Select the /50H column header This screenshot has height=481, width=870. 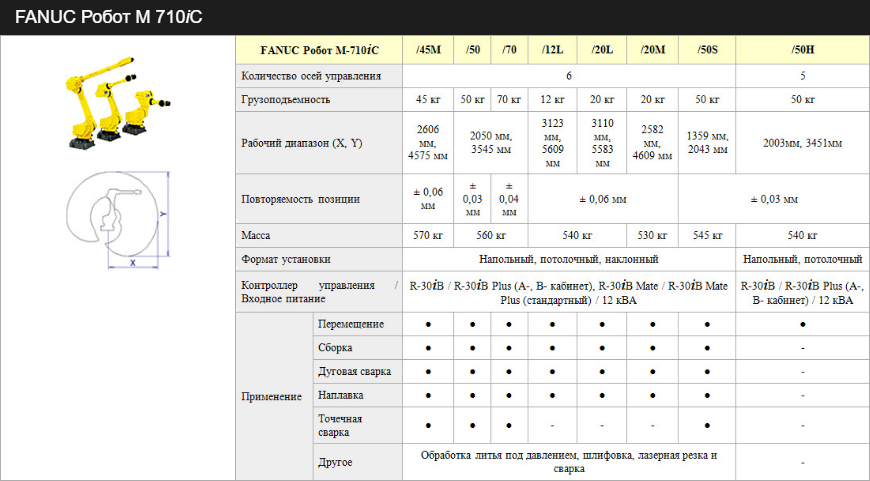click(x=802, y=50)
